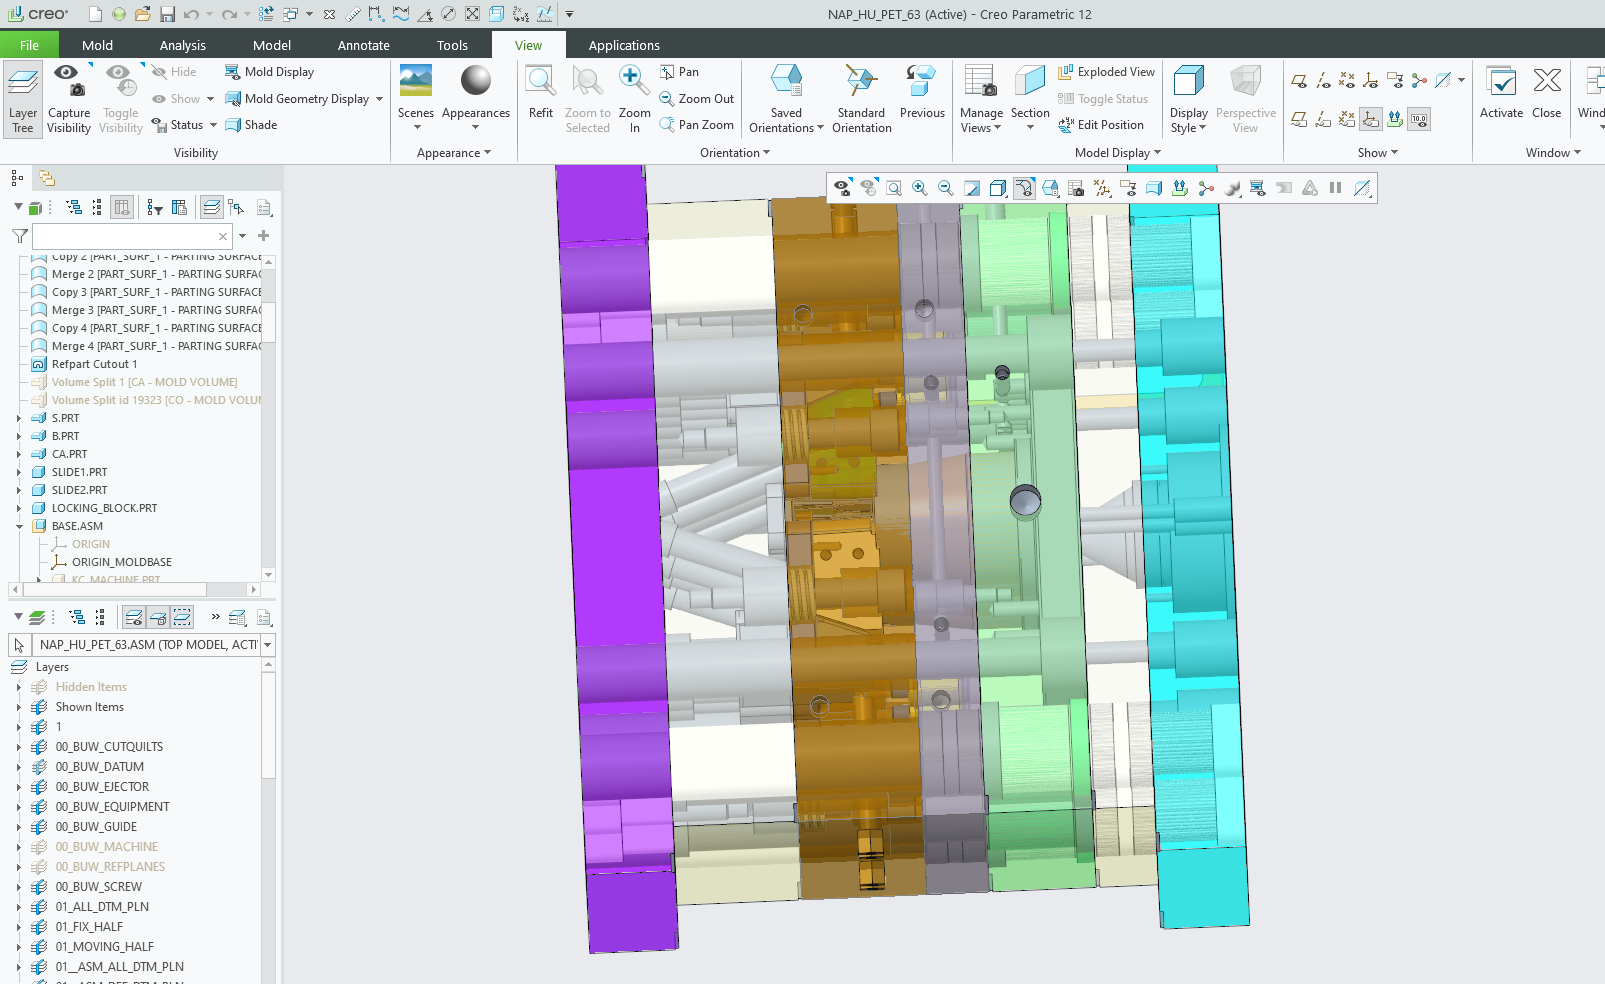
Task: Click the model tree search field
Action: tap(125, 236)
